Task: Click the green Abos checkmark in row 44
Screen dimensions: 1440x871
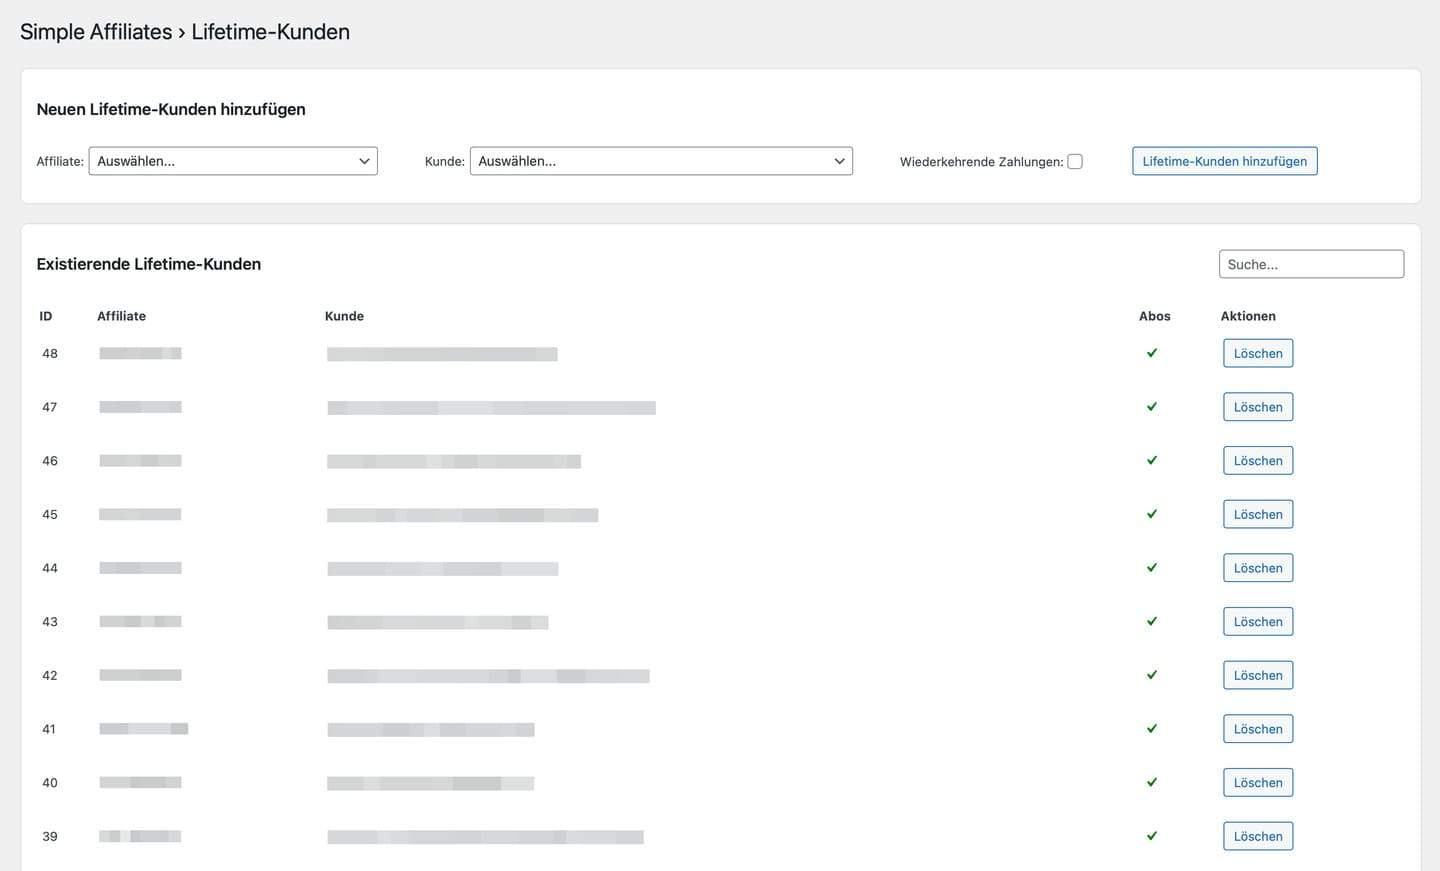Action: pos(1152,568)
